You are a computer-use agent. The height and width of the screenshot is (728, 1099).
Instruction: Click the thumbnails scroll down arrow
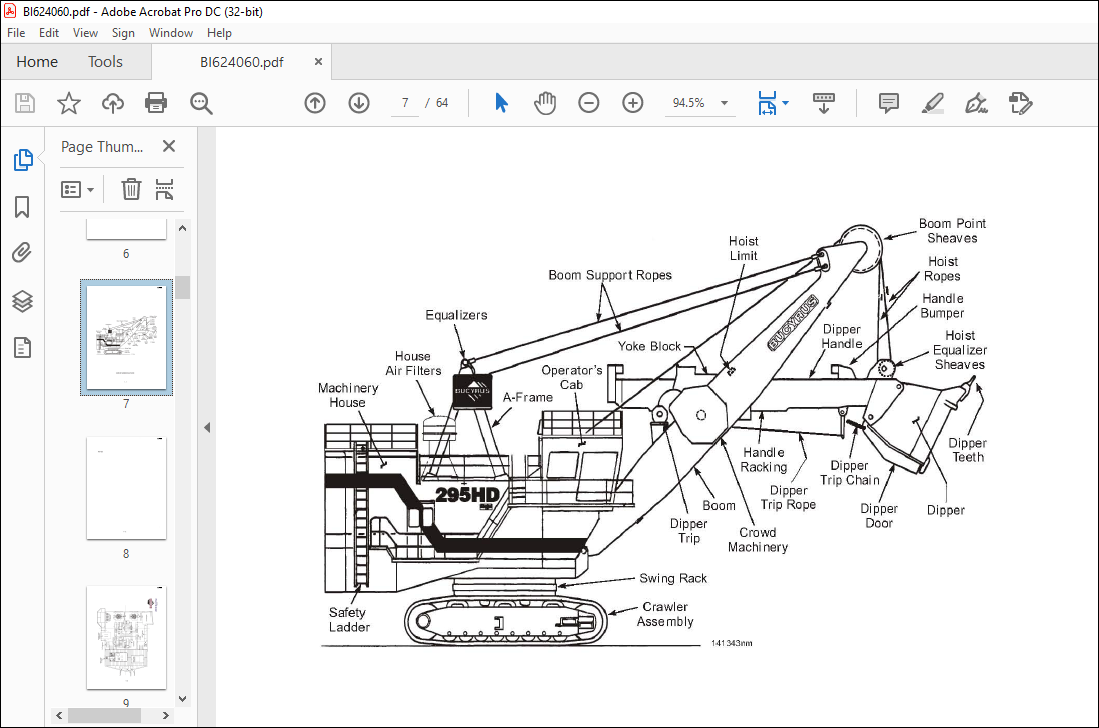pos(183,699)
